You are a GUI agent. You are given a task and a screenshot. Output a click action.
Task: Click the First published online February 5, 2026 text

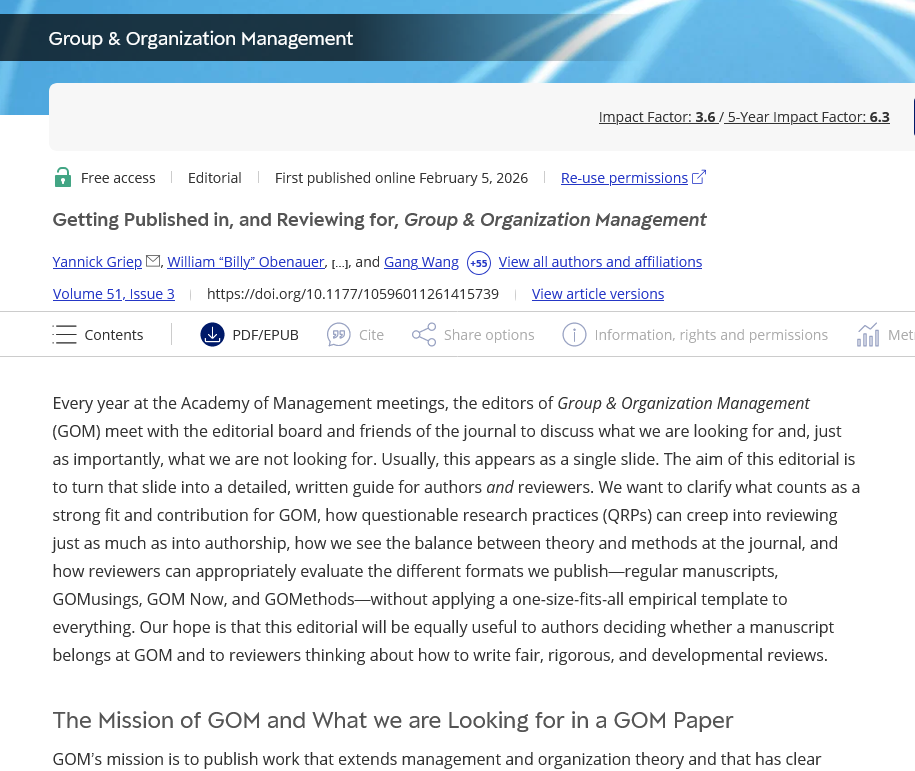[401, 178]
